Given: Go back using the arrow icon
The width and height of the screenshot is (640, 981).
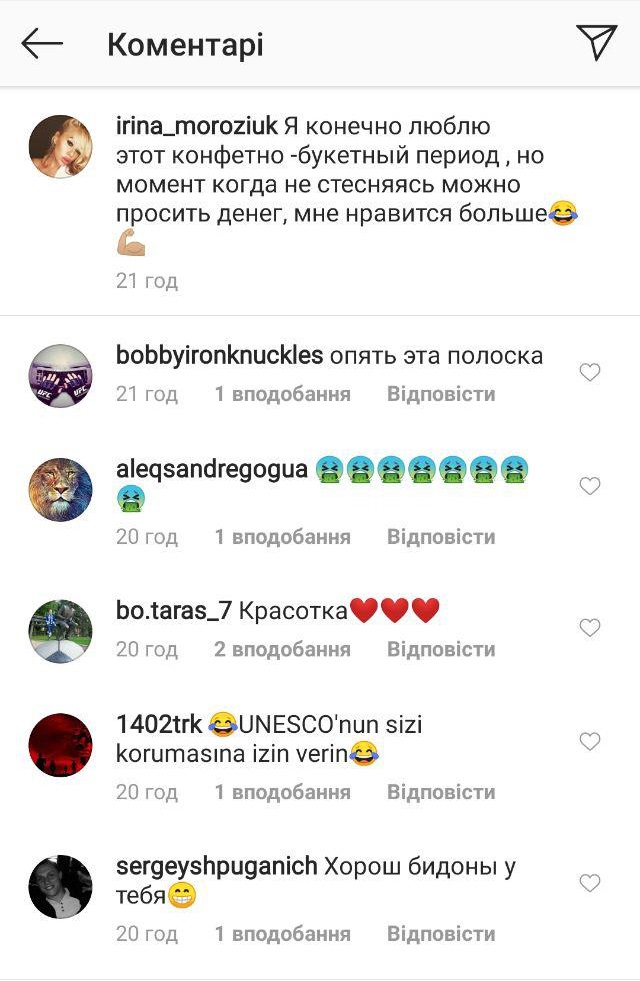Looking at the screenshot, I should pos(42,44).
